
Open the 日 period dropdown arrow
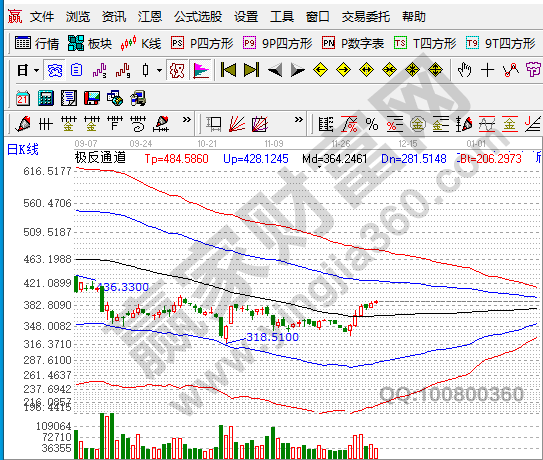click(x=36, y=71)
